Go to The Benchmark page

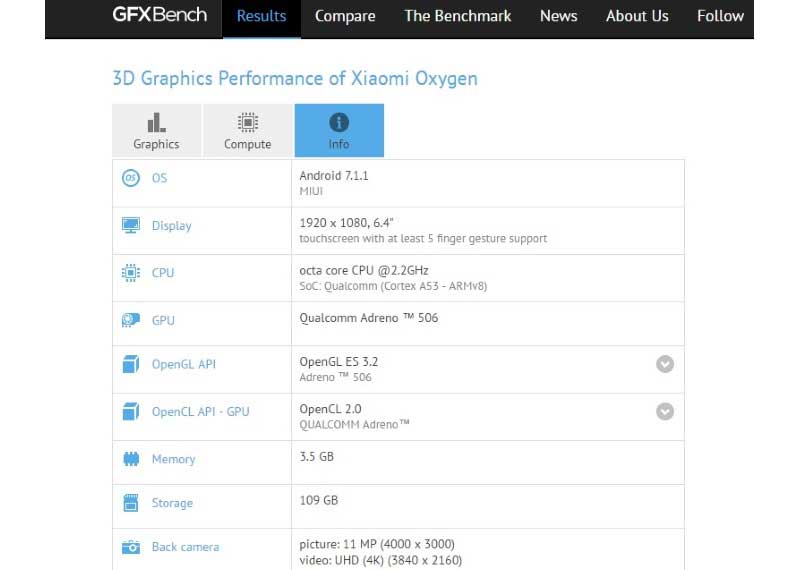click(458, 16)
